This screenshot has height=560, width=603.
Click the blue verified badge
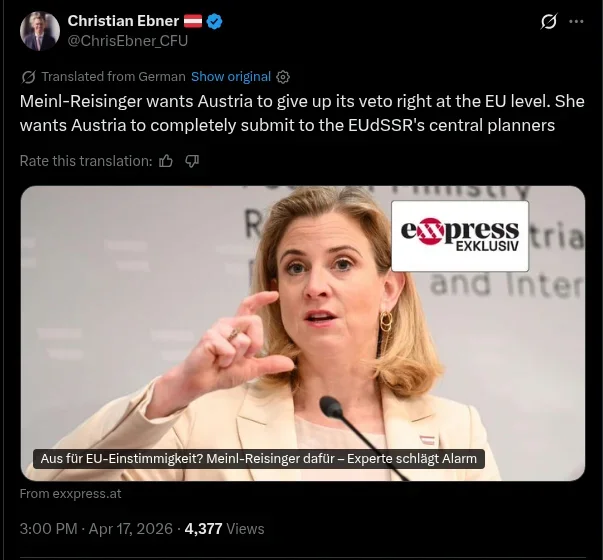(214, 21)
